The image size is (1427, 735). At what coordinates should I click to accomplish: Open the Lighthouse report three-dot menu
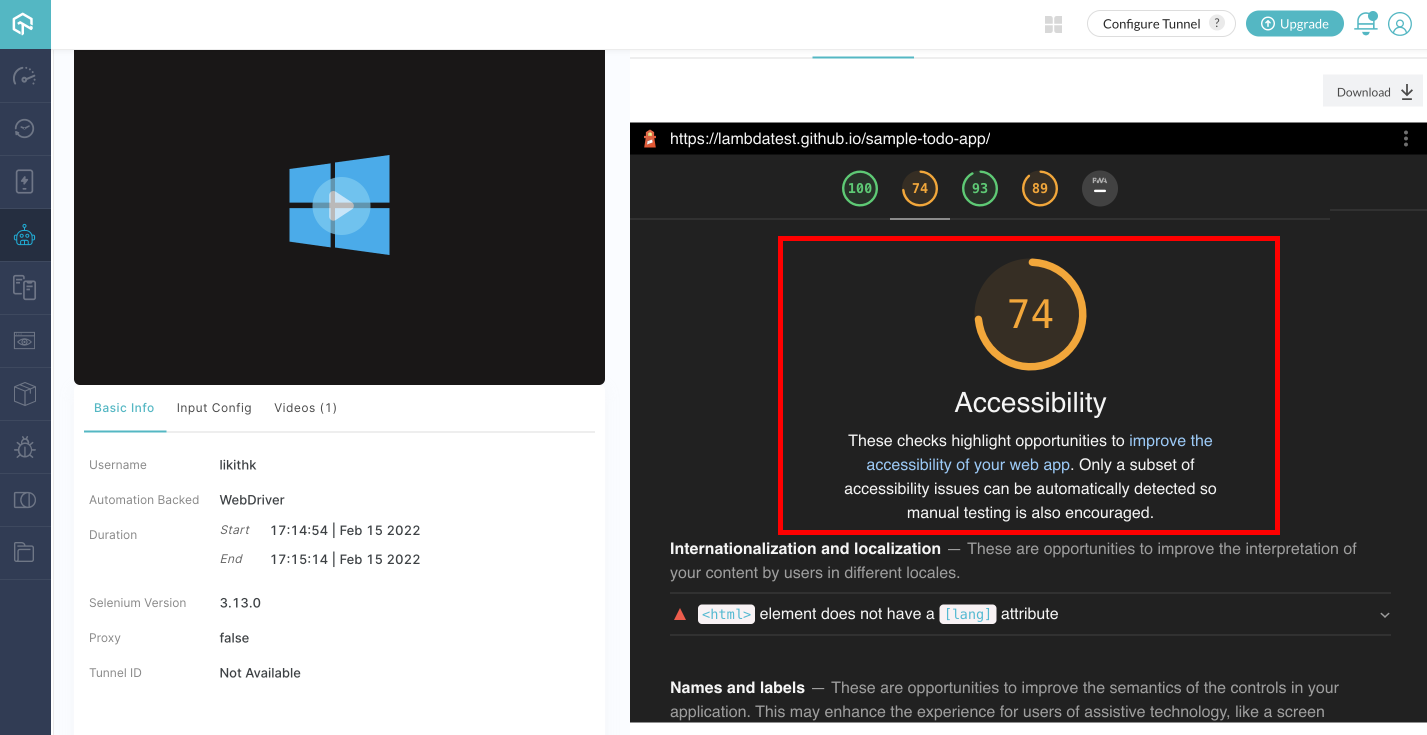tap(1406, 139)
